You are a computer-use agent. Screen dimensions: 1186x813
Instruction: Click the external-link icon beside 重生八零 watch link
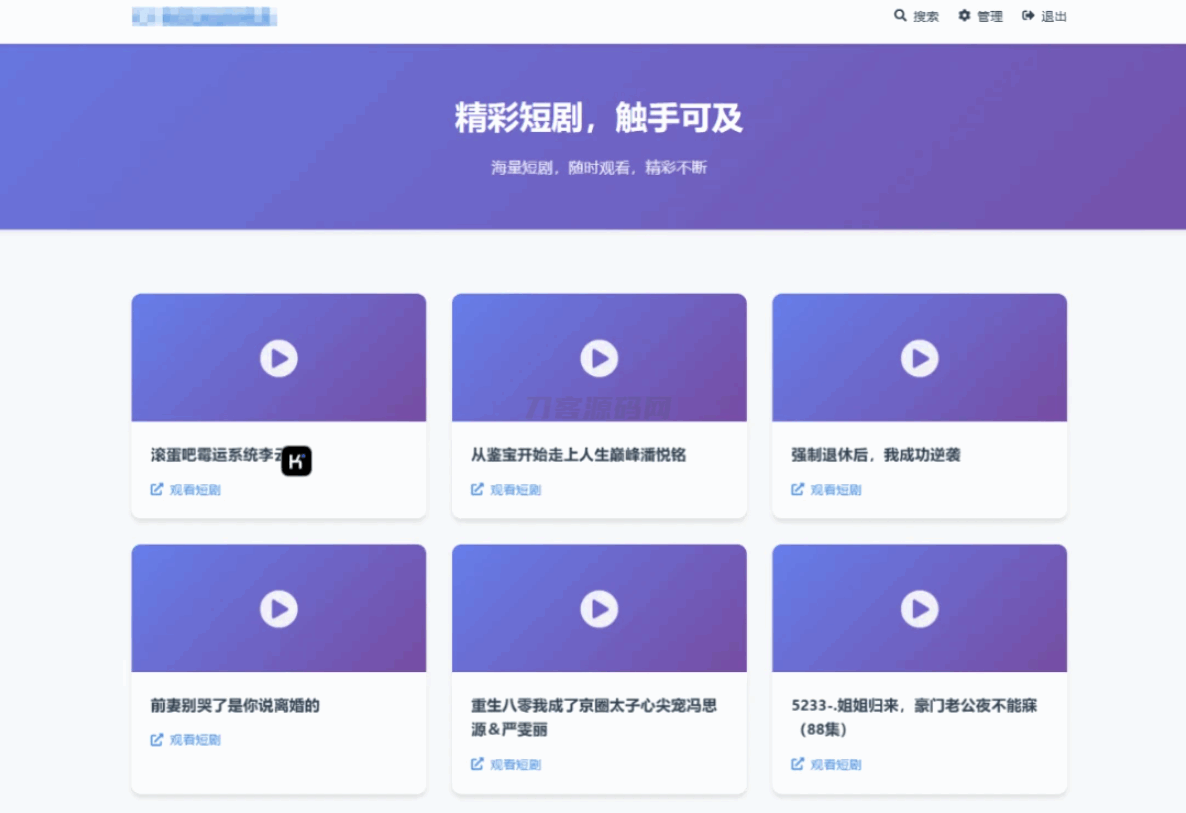click(475, 764)
